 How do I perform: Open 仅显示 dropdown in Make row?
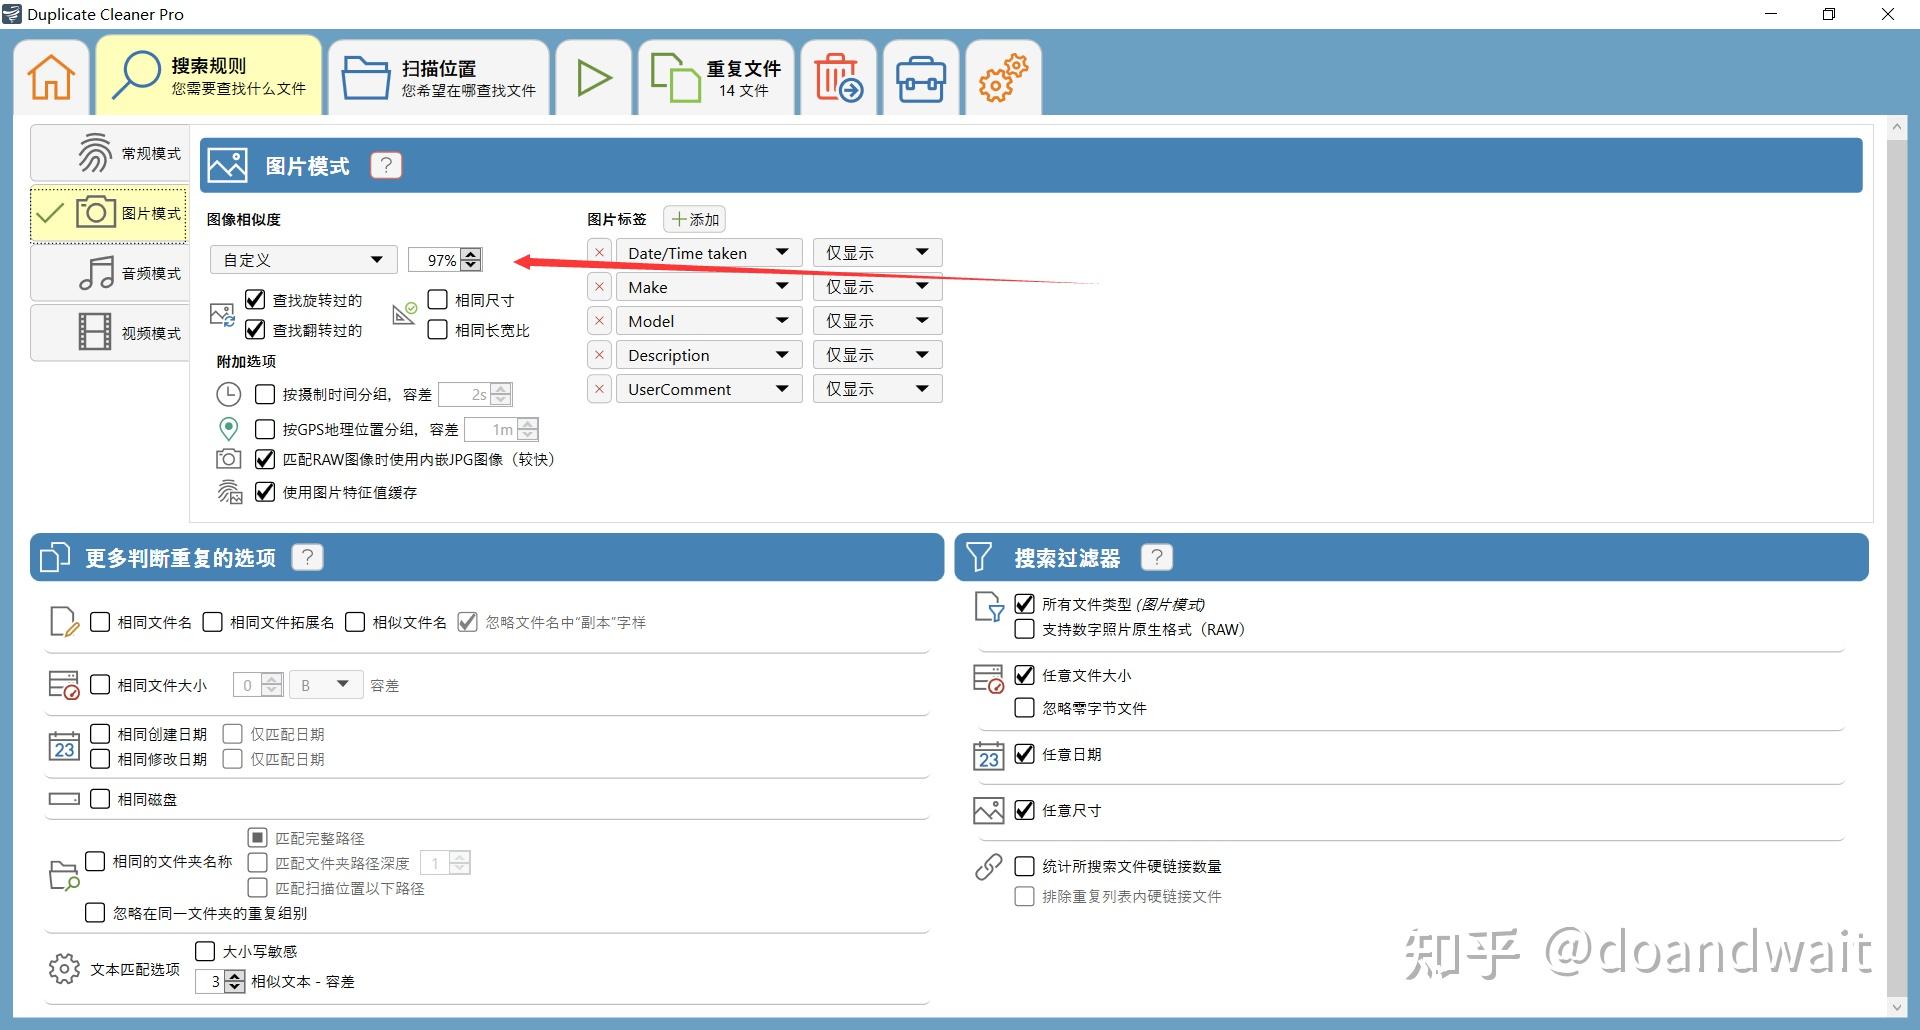tap(877, 287)
